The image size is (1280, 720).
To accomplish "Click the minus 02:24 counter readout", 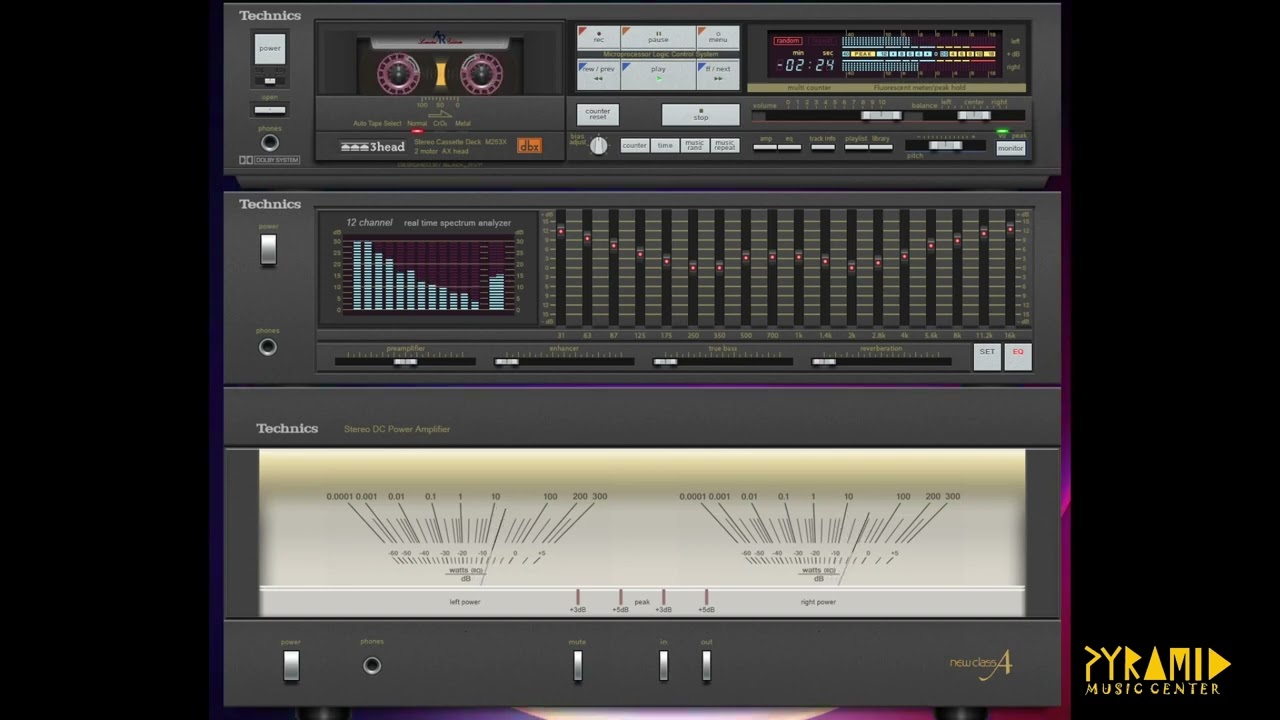I will coord(806,65).
